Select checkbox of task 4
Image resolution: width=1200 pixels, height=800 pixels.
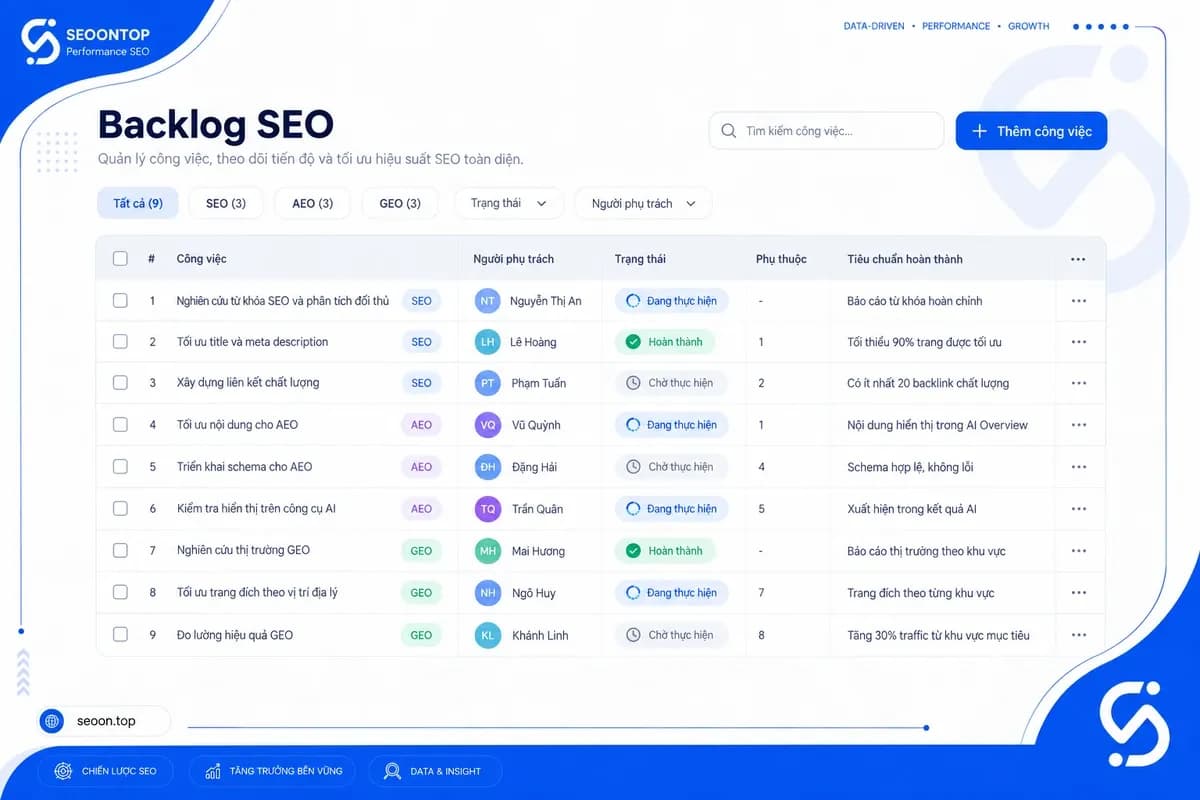coord(120,425)
